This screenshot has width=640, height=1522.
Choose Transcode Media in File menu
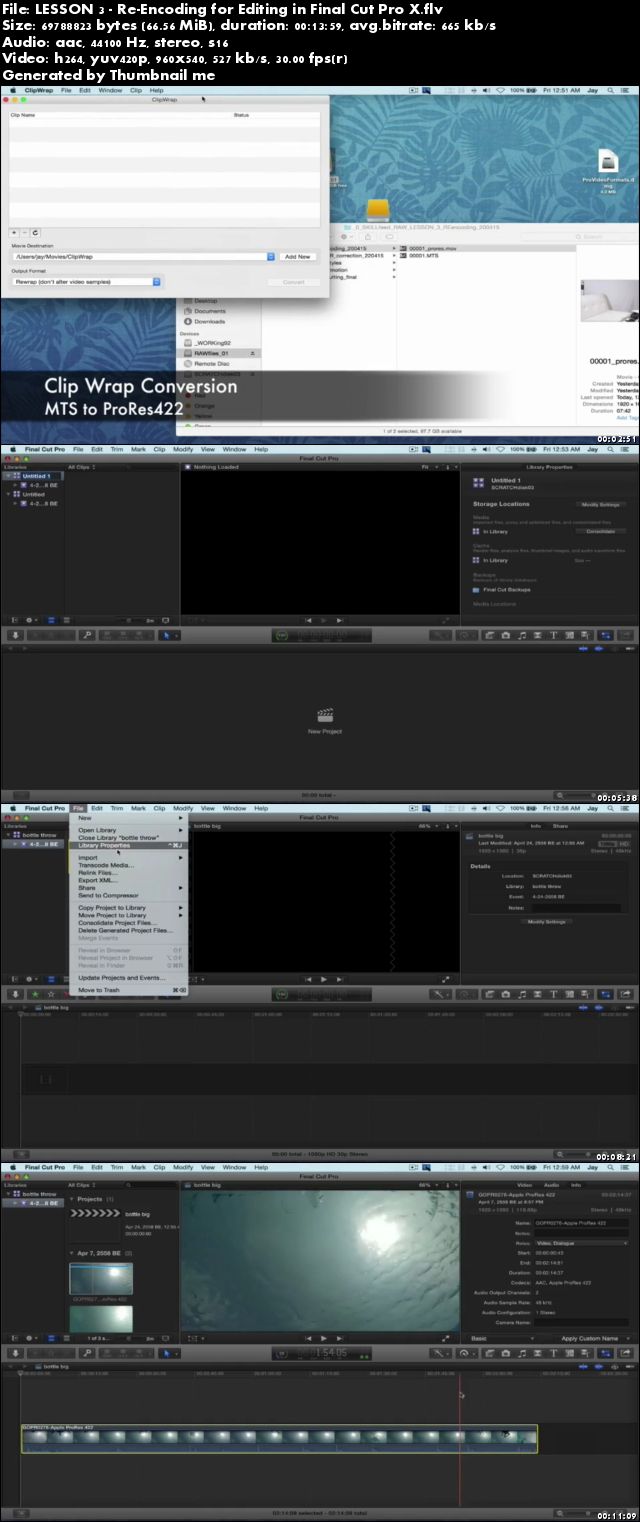coord(105,865)
